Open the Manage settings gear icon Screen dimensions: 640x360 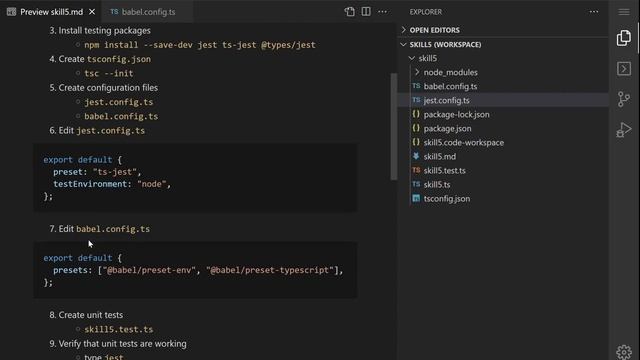tap(624, 351)
